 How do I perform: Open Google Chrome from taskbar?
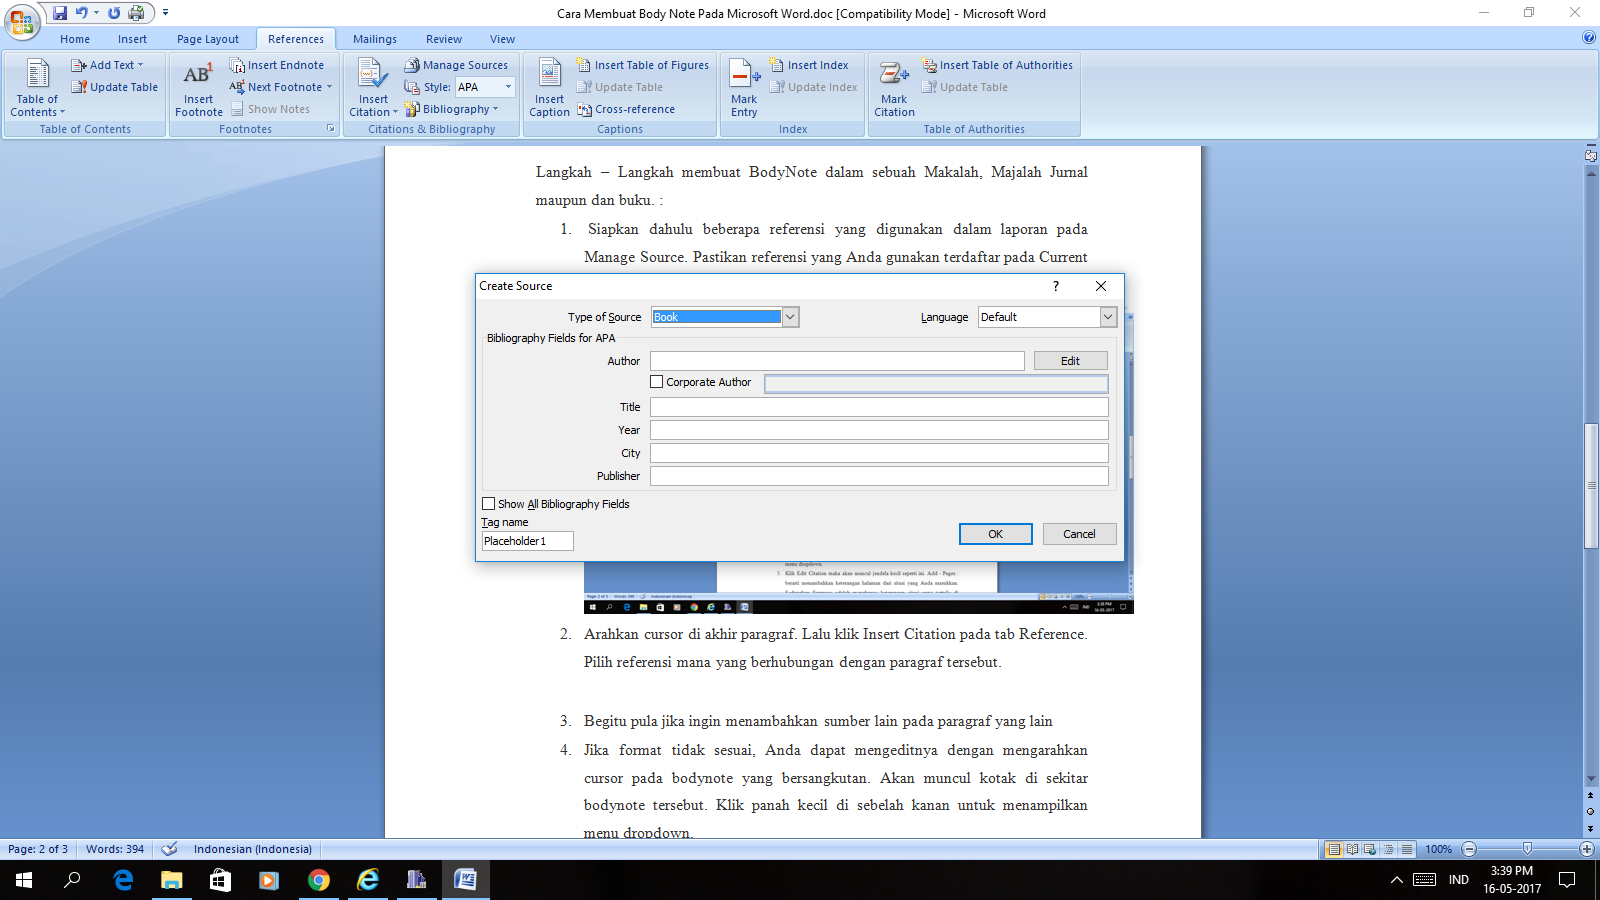[319, 880]
